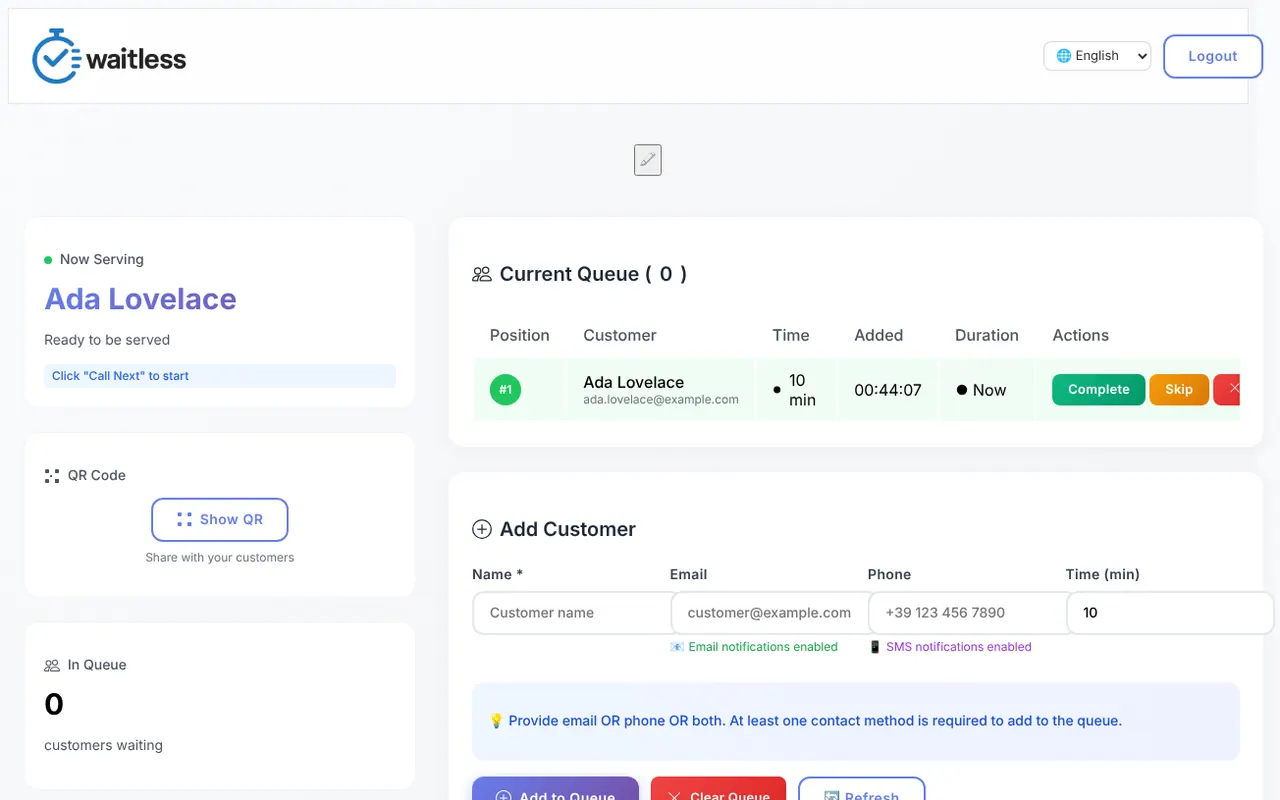Click the Added column header
This screenshot has height=800, width=1280.
click(879, 335)
